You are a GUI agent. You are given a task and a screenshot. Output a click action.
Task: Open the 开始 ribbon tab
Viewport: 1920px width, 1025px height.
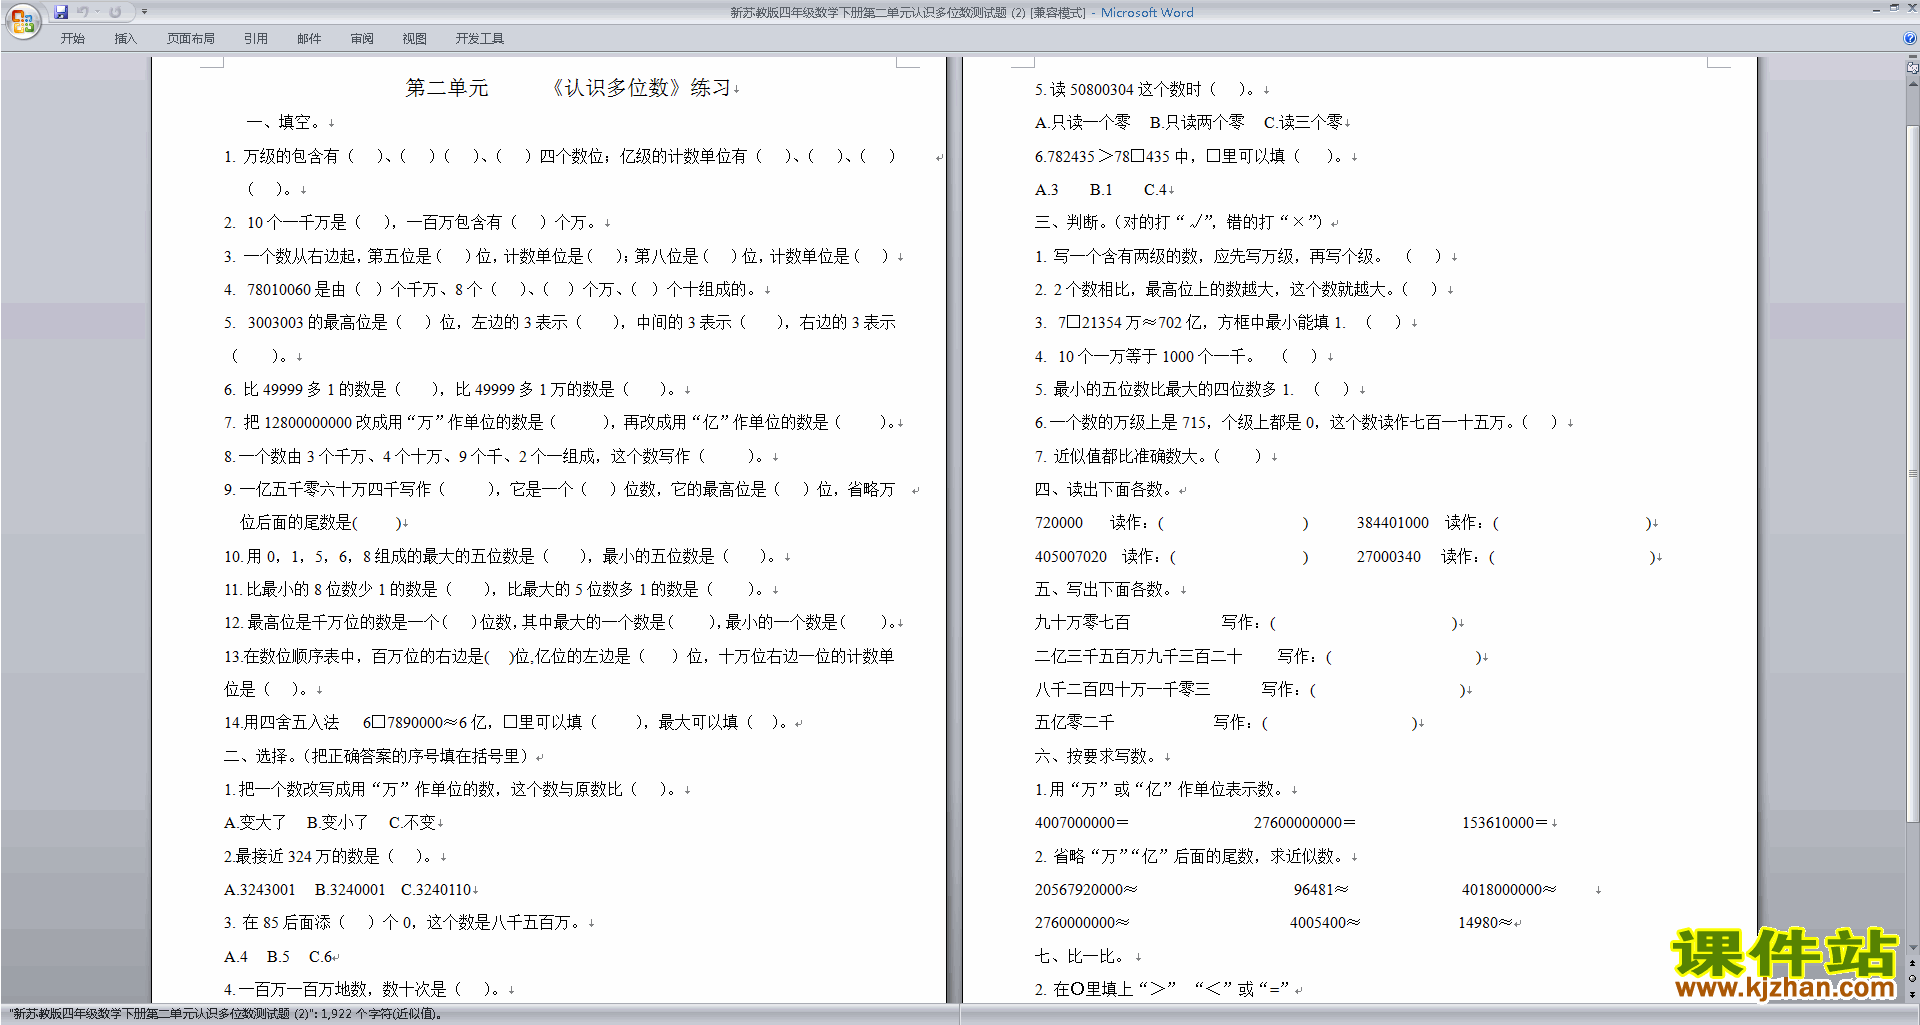tap(73, 38)
